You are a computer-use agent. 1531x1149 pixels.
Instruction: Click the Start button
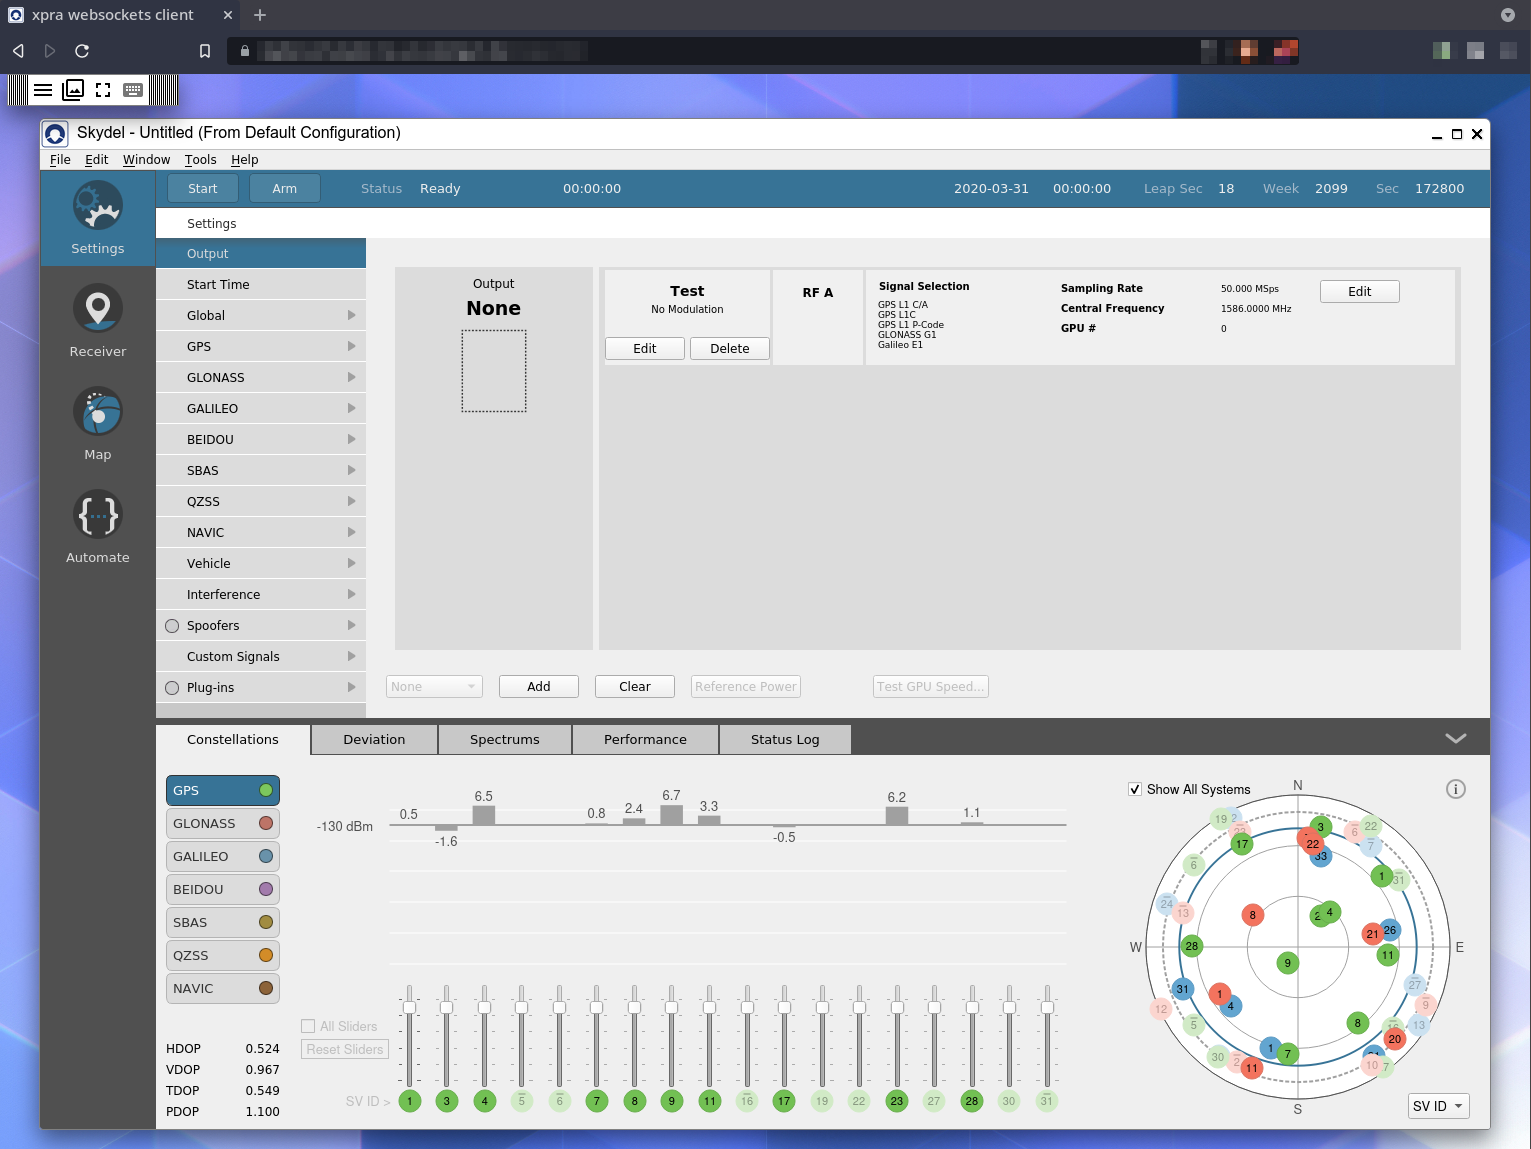point(202,188)
